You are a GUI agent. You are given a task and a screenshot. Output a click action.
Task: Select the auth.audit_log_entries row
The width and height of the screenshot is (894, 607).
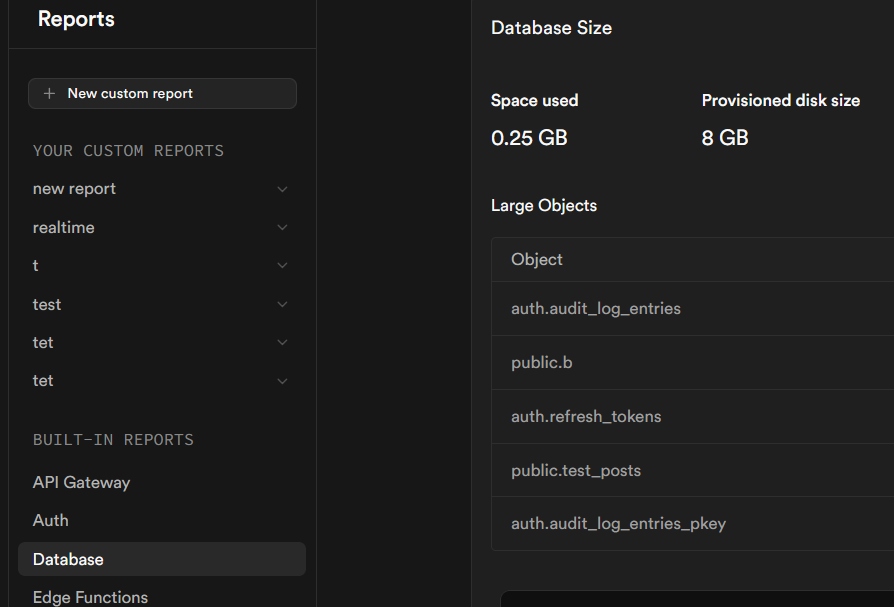click(596, 309)
